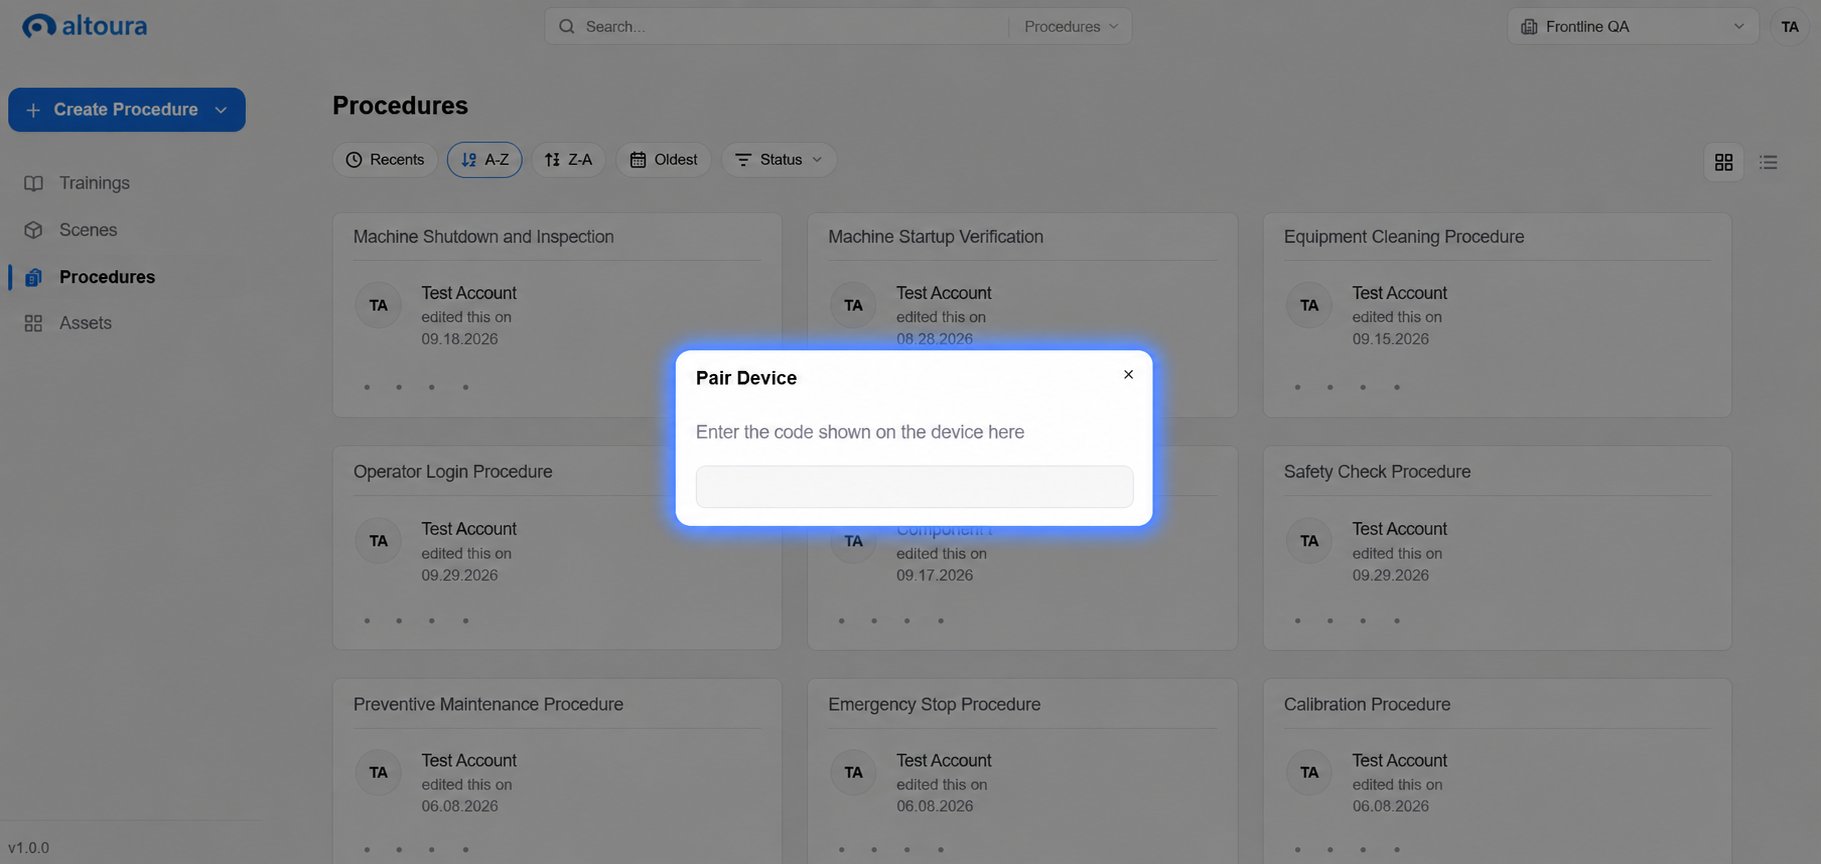Expand the Create Procedure dropdown arrow
Image resolution: width=1821 pixels, height=864 pixels.
pyautogui.click(x=221, y=110)
